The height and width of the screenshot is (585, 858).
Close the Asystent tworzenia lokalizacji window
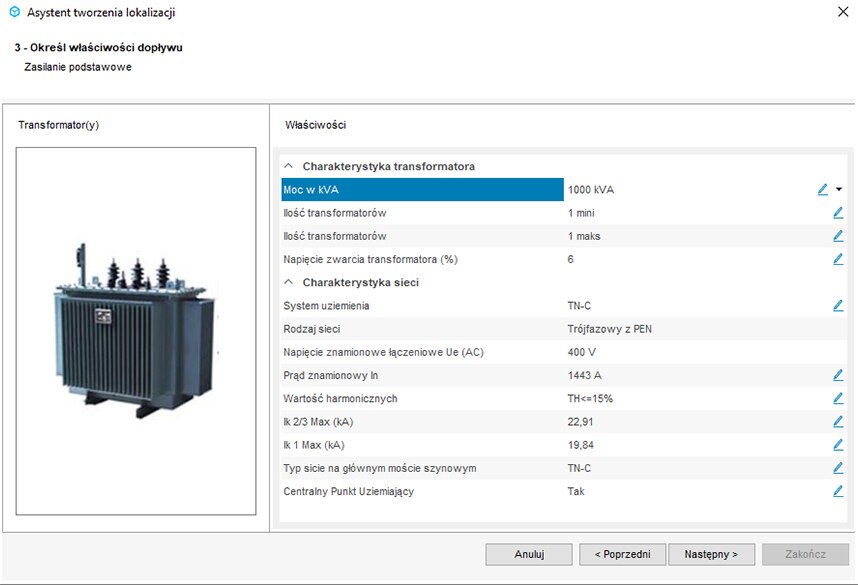point(841,12)
